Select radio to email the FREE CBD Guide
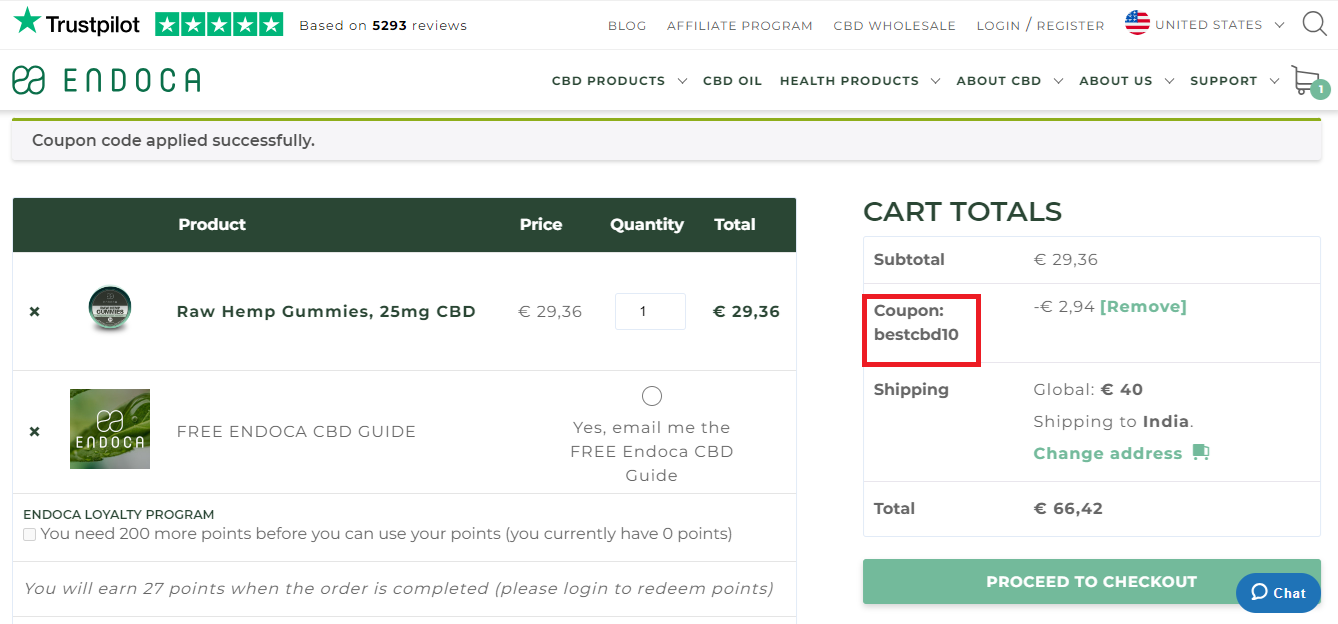Image resolution: width=1338 pixels, height=624 pixels. tap(651, 395)
